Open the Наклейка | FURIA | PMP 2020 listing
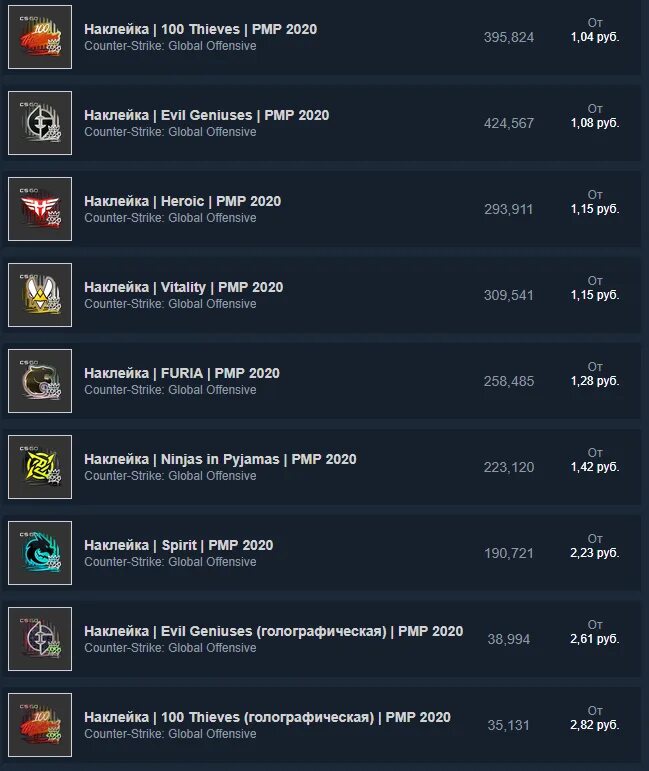This screenshot has height=771, width=649. click(182, 374)
